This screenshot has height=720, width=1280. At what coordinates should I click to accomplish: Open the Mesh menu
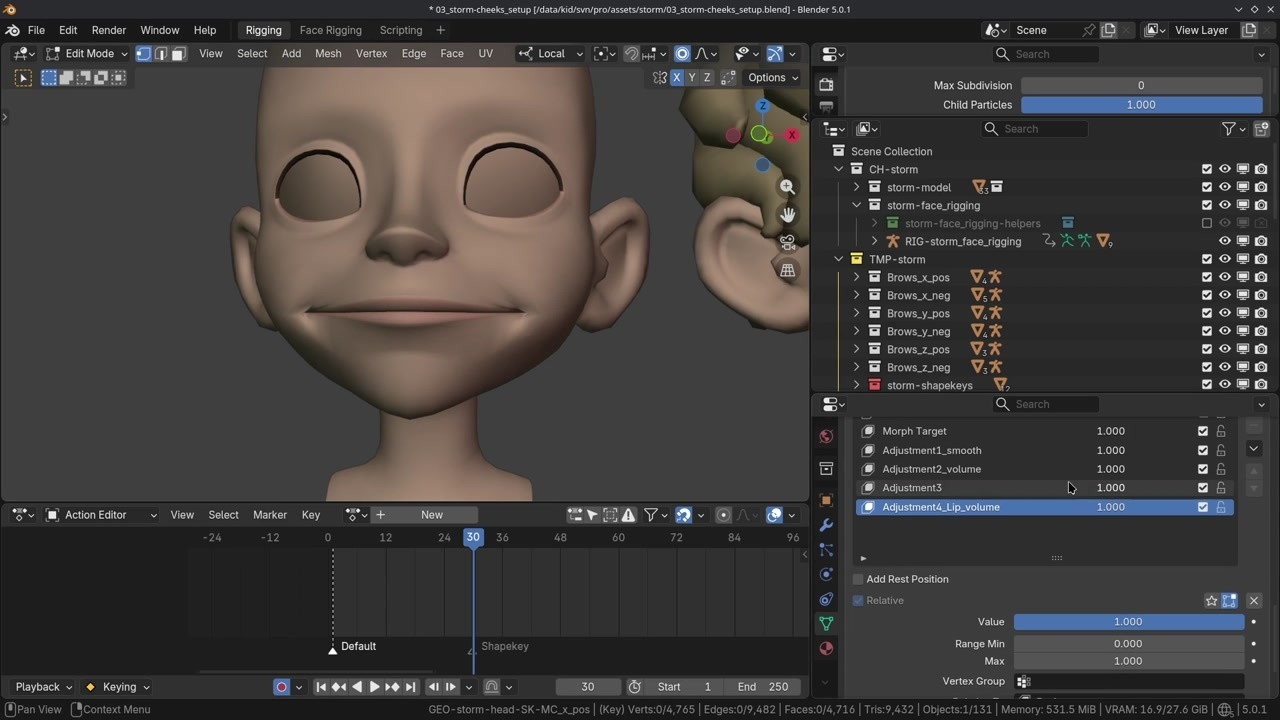click(x=328, y=54)
